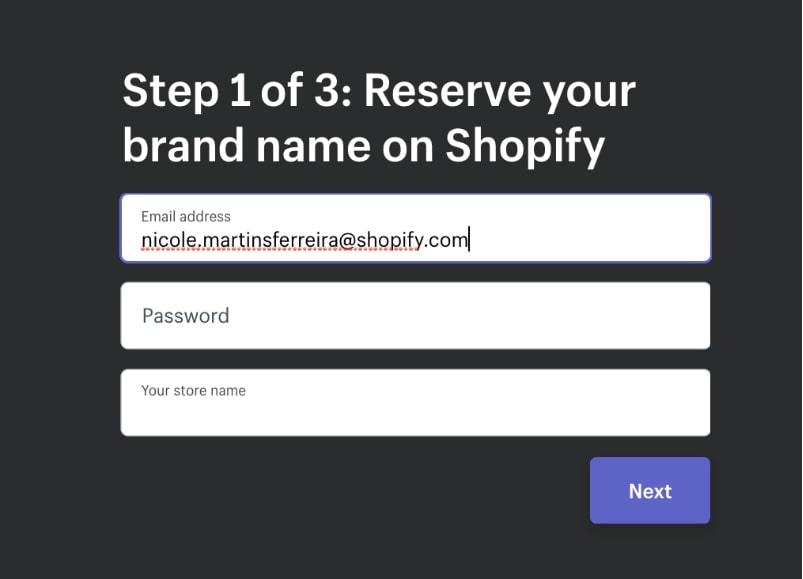Click the 'Step 1 of 3' heading text
This screenshot has width=803, height=579.
236,91
